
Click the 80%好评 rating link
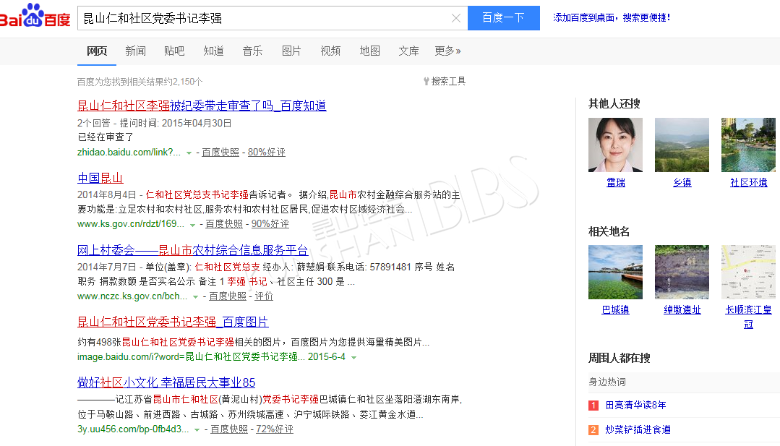(x=267, y=152)
